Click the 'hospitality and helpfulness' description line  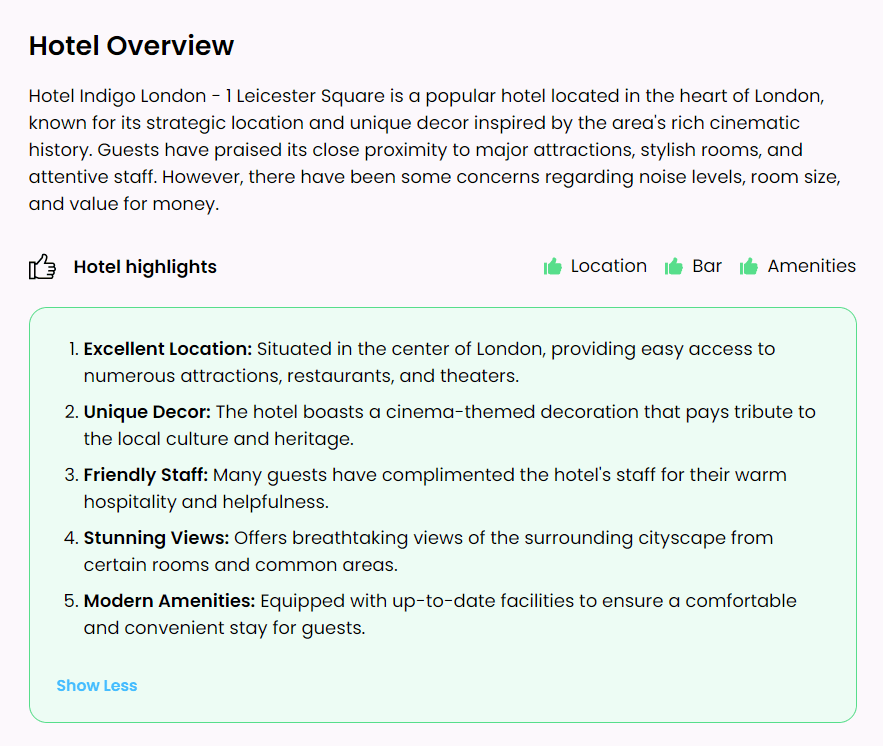(x=206, y=502)
